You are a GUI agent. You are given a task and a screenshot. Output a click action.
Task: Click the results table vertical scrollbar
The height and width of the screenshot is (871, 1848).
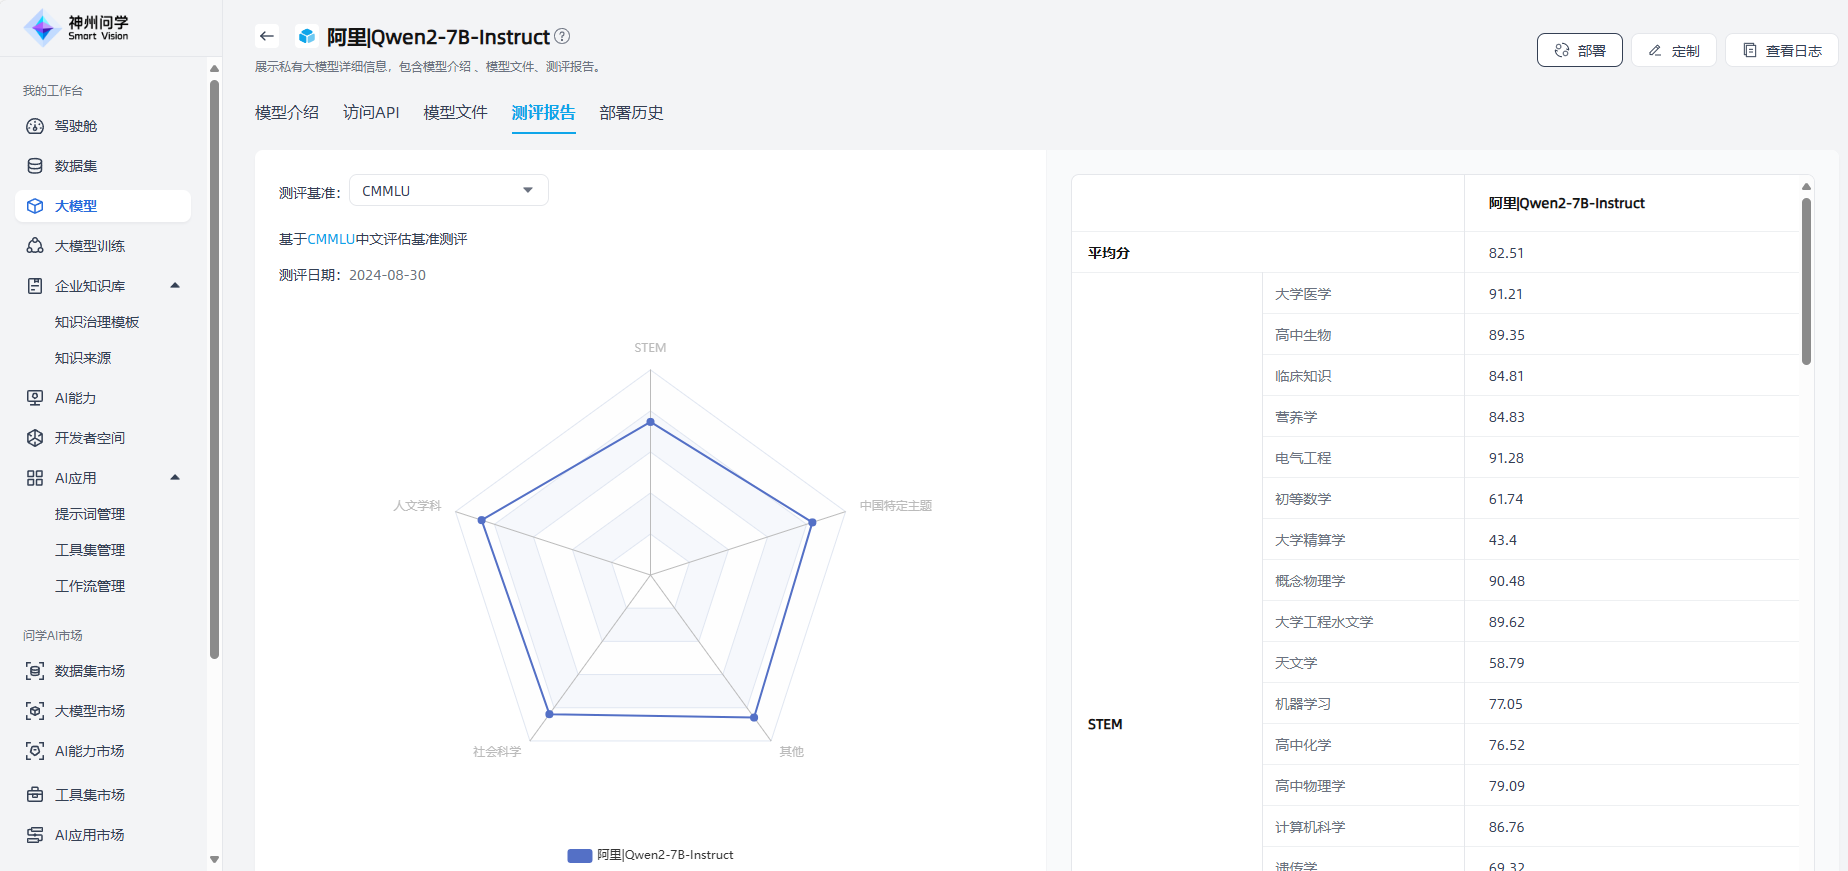[1806, 282]
